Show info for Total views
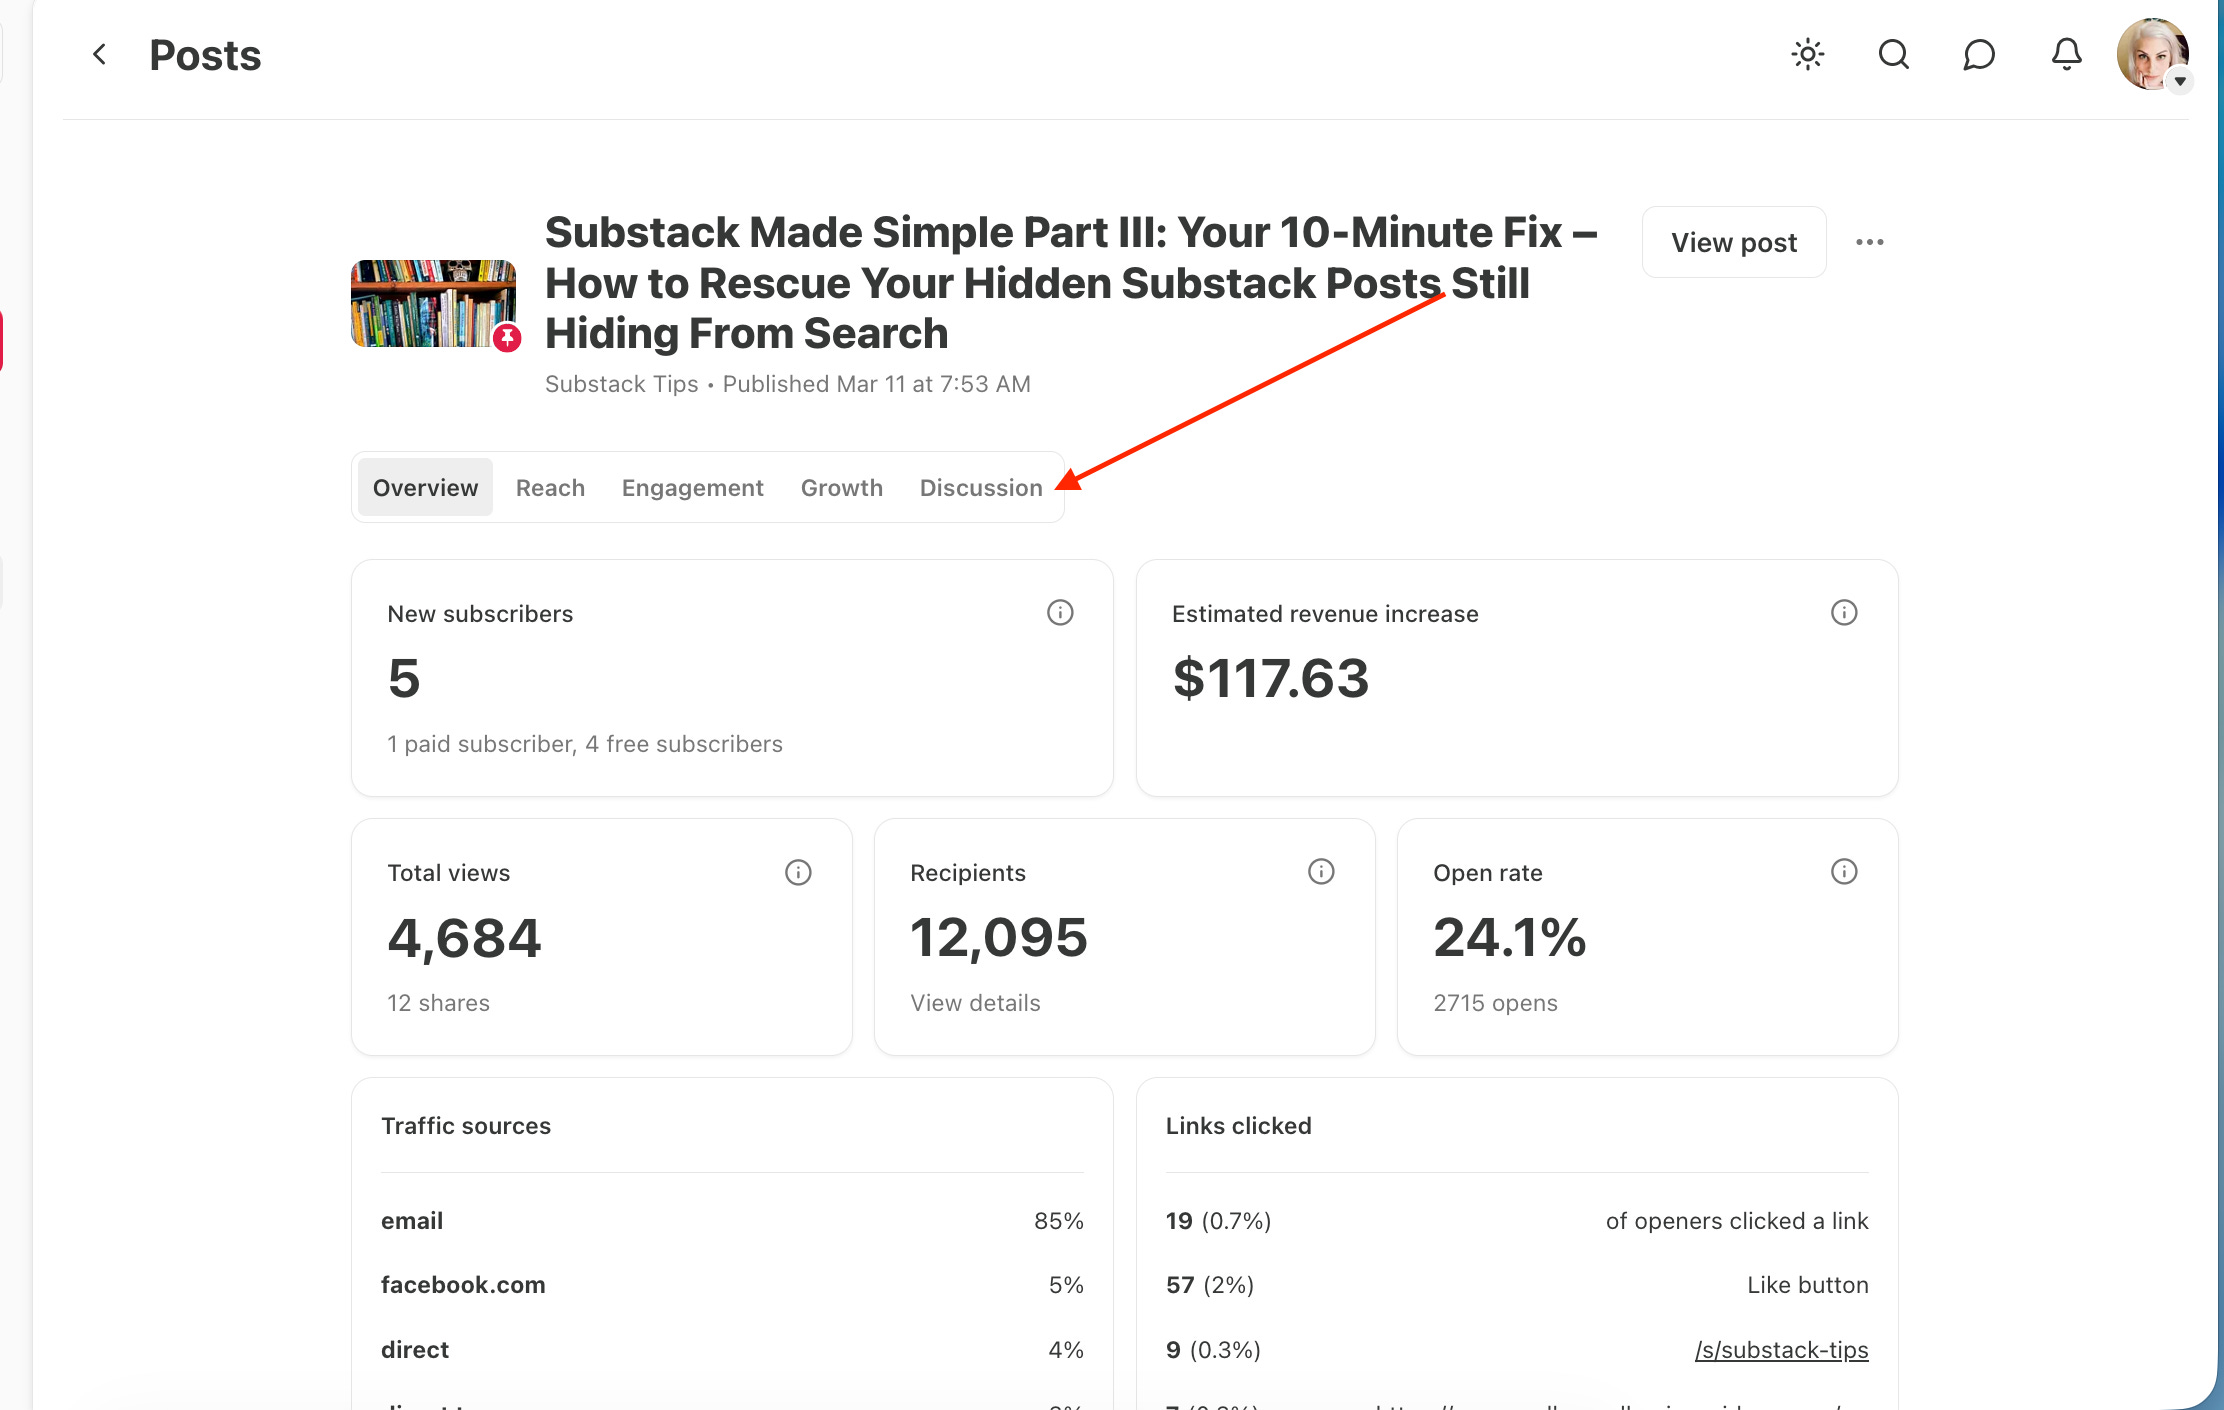The height and width of the screenshot is (1410, 2224). pyautogui.click(x=798, y=872)
